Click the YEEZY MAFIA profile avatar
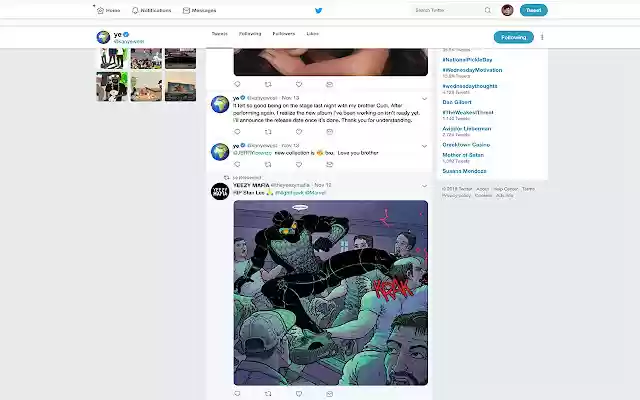Viewport: 640px width, 400px height. [x=220, y=191]
